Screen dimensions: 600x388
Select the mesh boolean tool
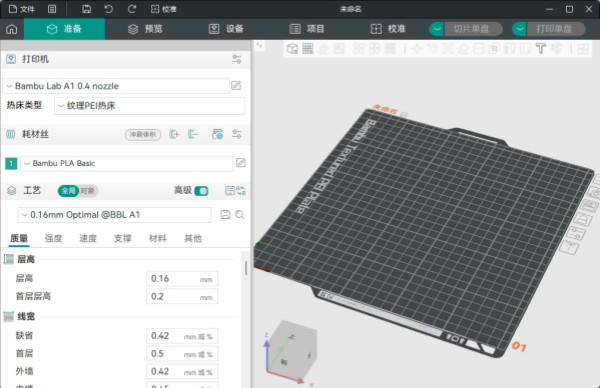(x=494, y=49)
